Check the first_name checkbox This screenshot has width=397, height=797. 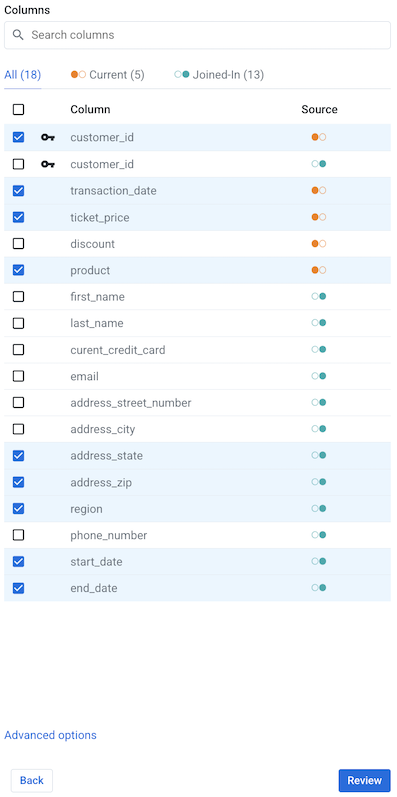click(18, 296)
